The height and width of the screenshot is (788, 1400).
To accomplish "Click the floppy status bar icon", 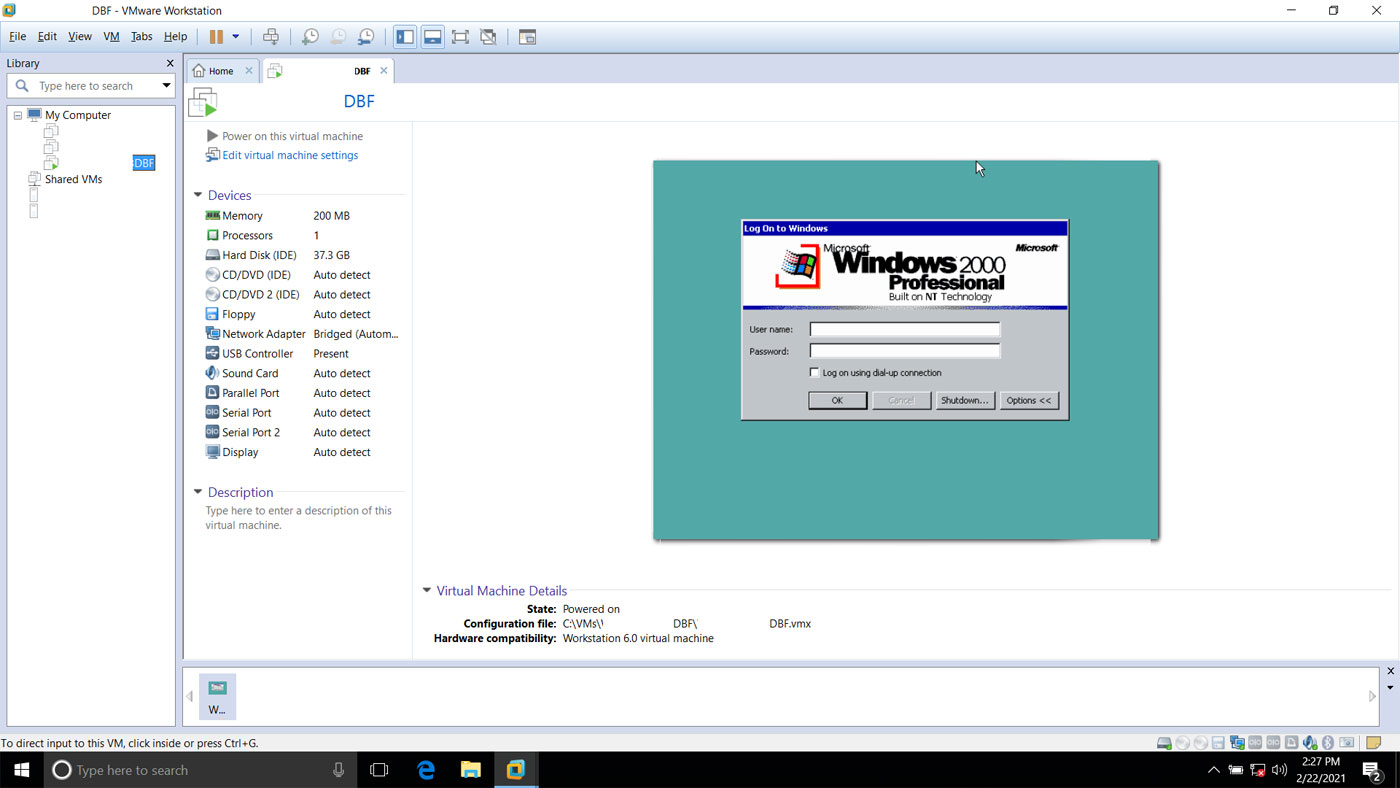I will point(1218,743).
